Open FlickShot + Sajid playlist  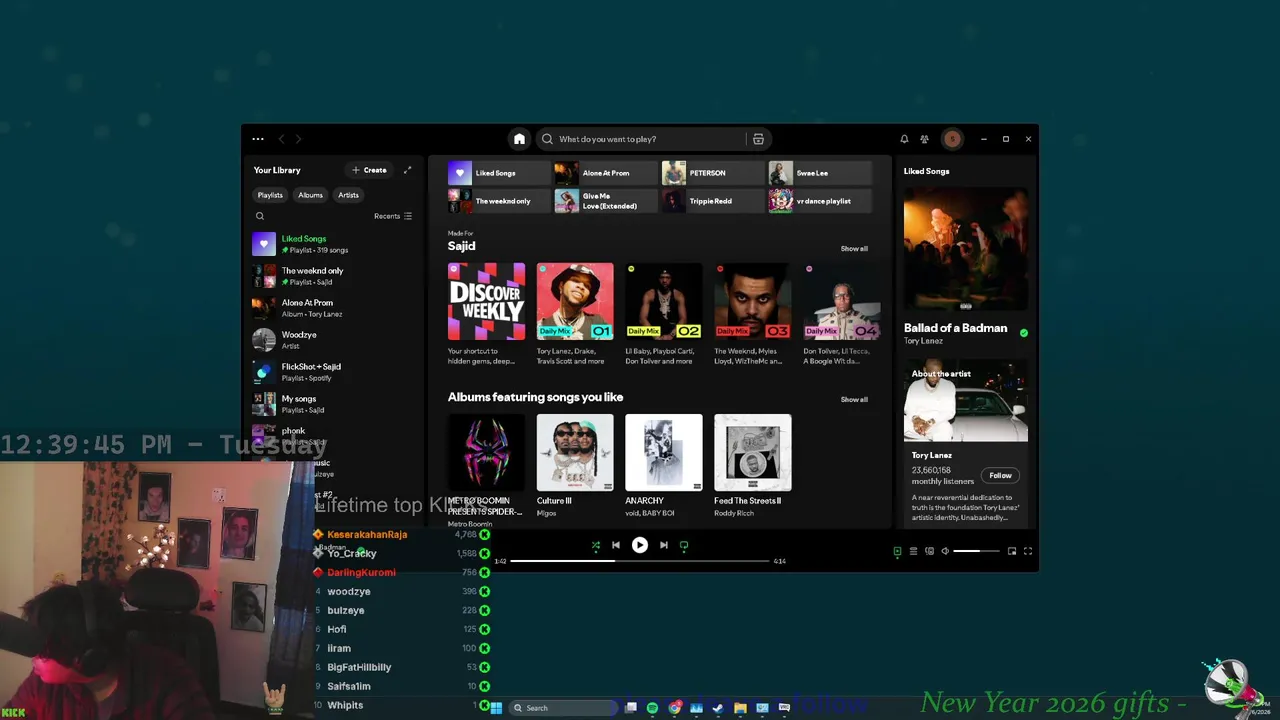pyautogui.click(x=334, y=372)
